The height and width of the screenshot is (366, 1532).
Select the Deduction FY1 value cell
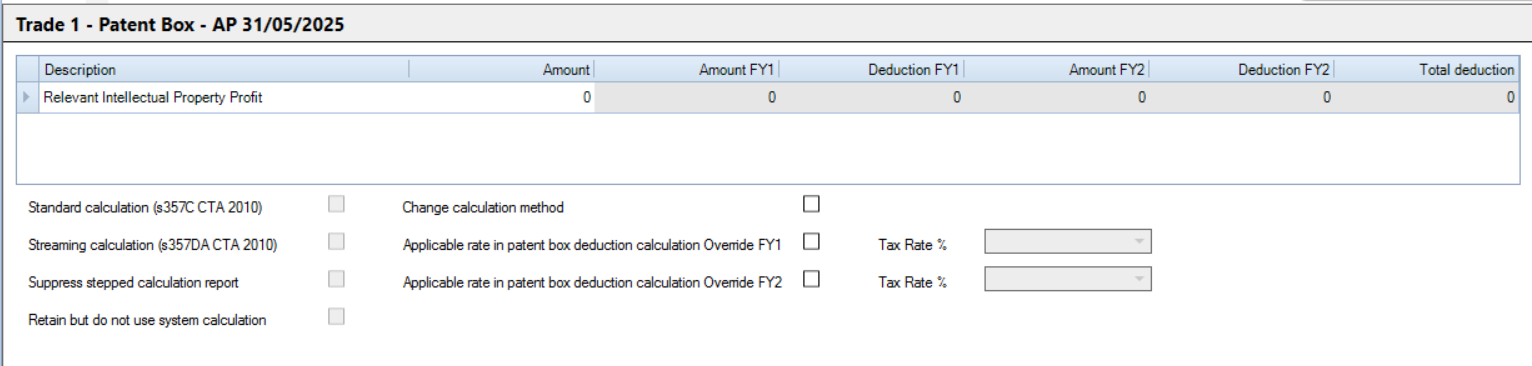click(872, 98)
